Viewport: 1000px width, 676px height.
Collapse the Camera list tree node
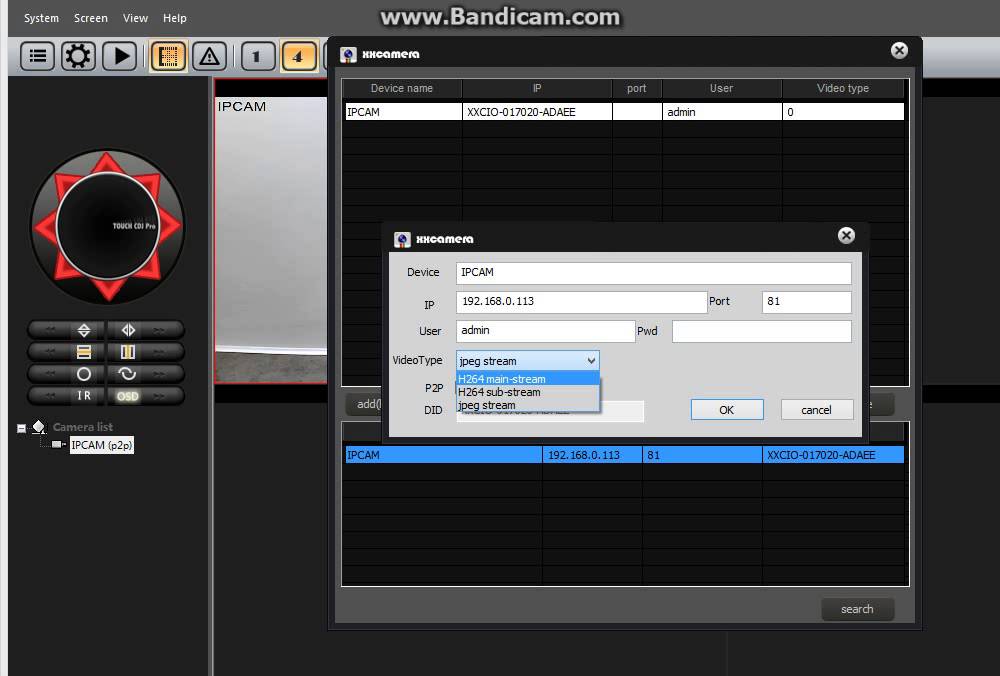pyautogui.click(x=21, y=428)
